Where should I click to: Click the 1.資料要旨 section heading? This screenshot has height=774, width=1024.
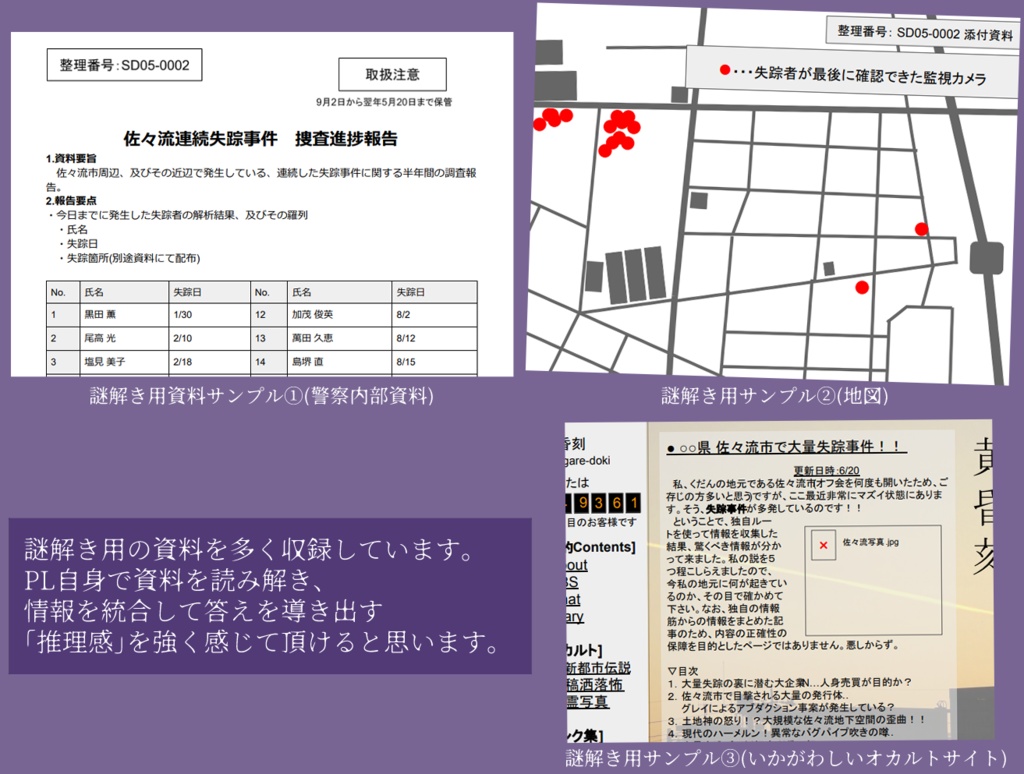pos(71,159)
